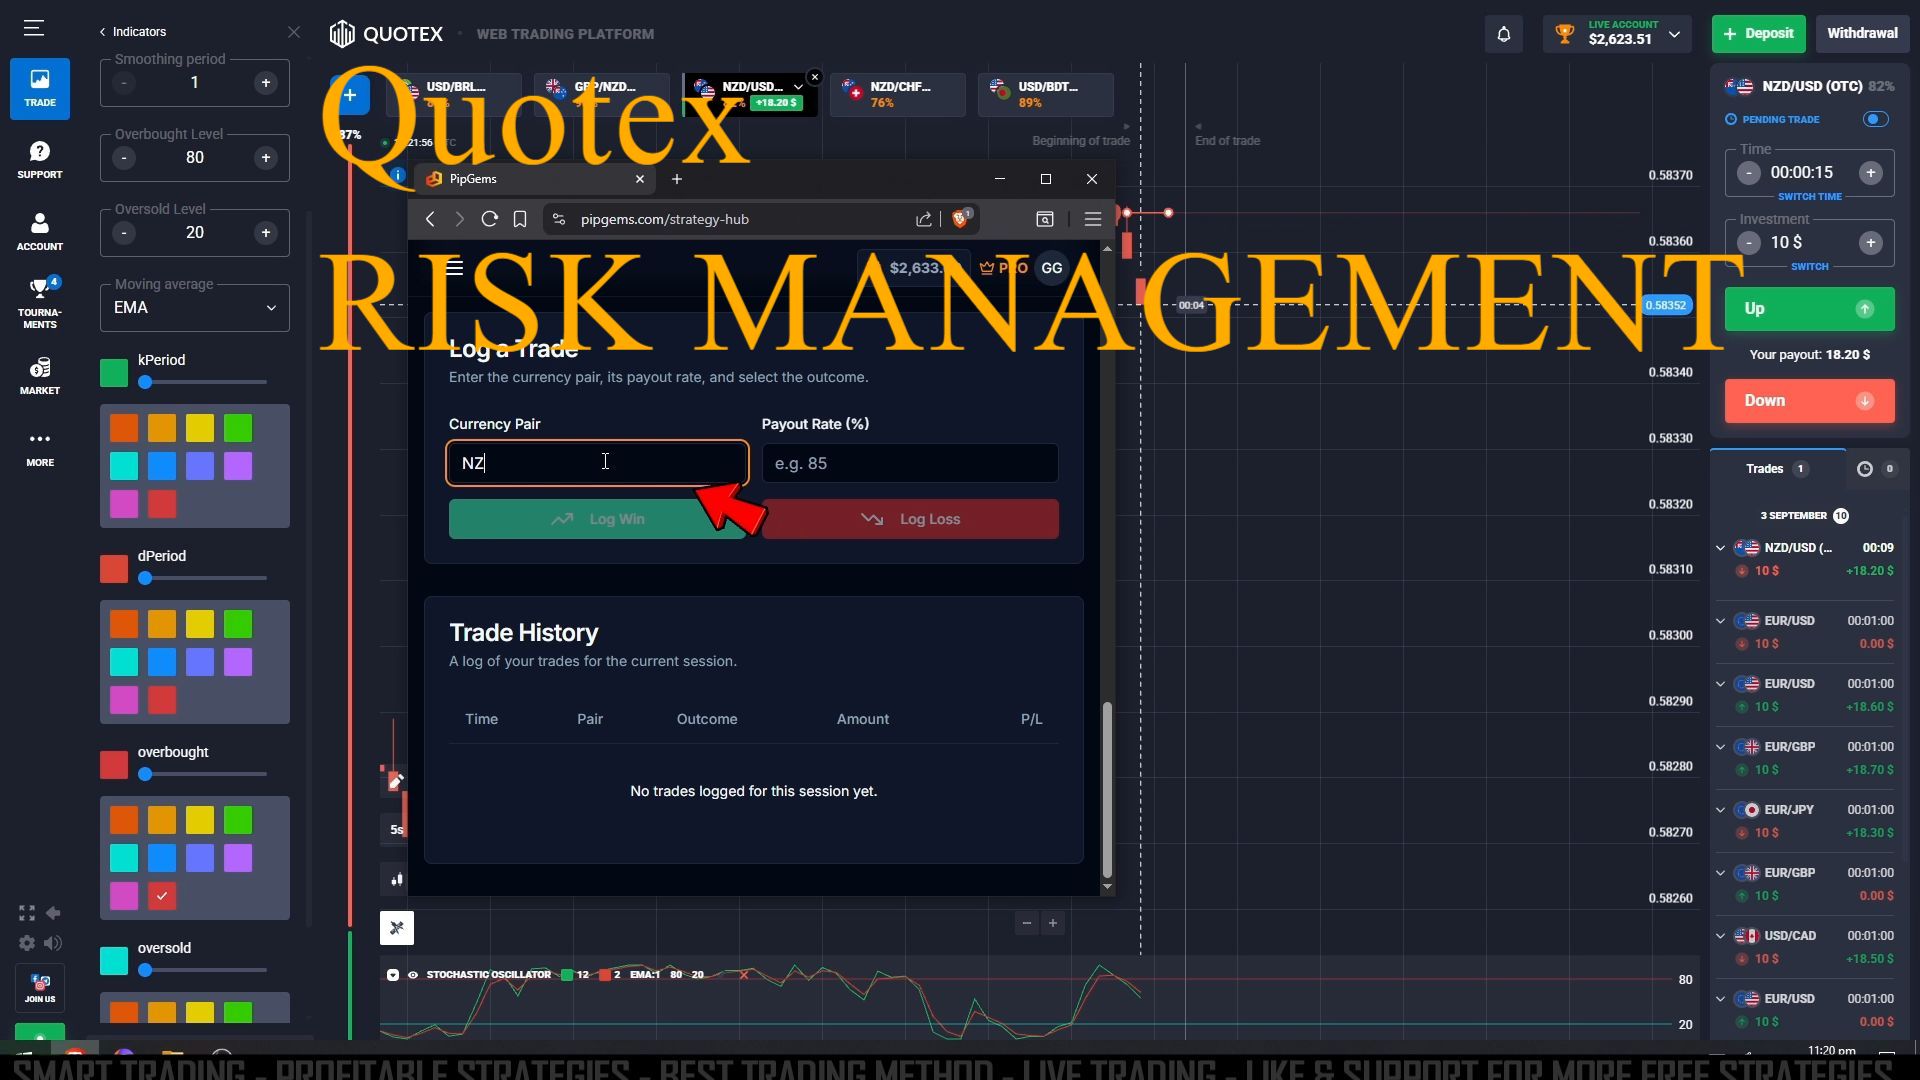The height and width of the screenshot is (1080, 1920).
Task: Switch to the NZD/CHF asset tab
Action: (x=897, y=95)
